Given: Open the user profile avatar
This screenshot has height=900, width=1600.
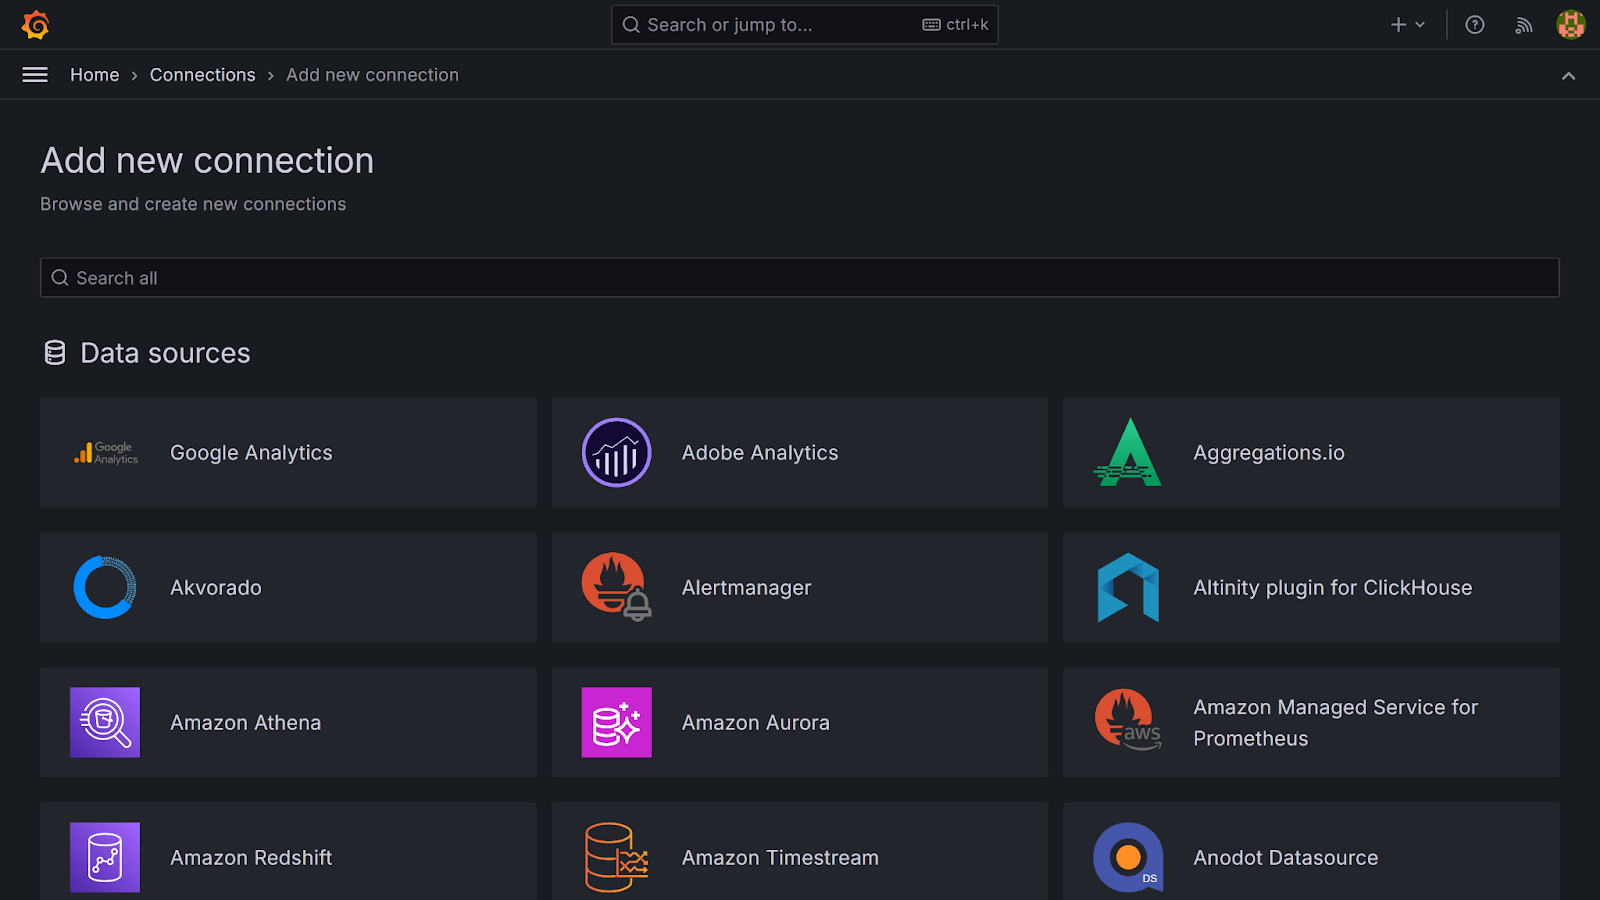Looking at the screenshot, I should tap(1571, 24).
